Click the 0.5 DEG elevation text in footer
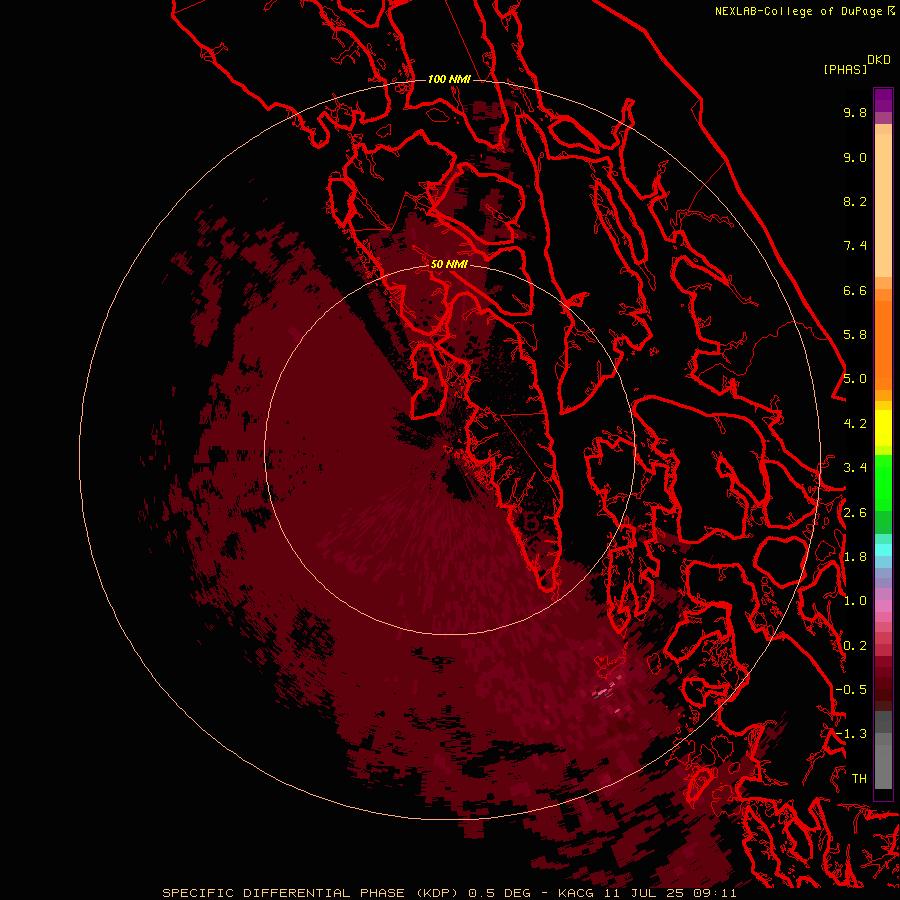The height and width of the screenshot is (900, 900). (x=502, y=893)
